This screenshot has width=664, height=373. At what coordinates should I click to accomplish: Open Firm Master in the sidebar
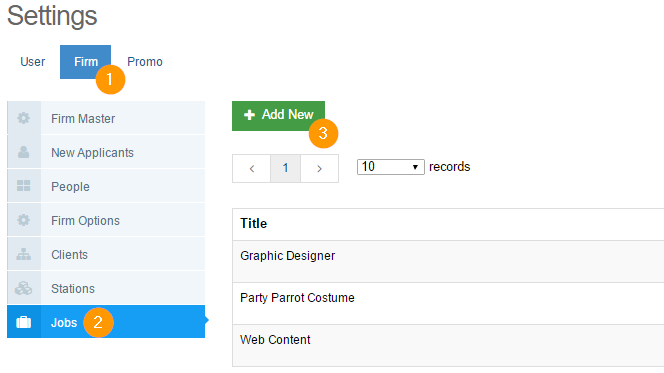click(106, 118)
